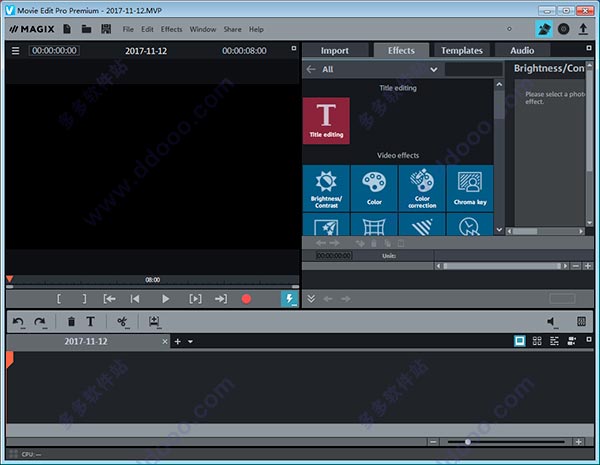Select the Color effect tile
Viewport: 600px width, 465px height.
coord(374,188)
